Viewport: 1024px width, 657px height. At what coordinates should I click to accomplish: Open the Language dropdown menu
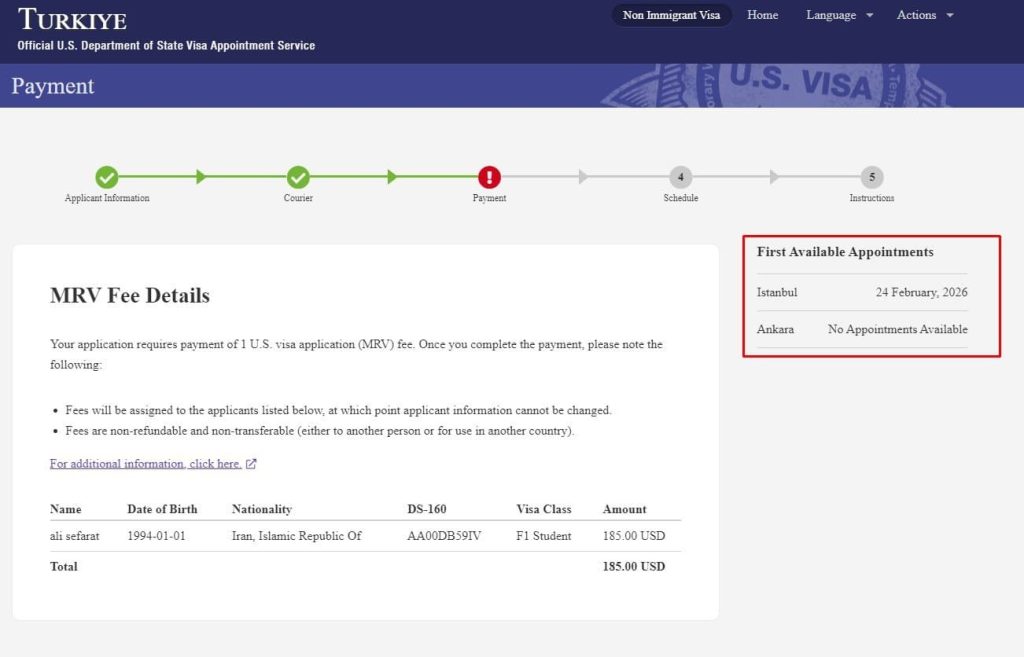tap(839, 15)
